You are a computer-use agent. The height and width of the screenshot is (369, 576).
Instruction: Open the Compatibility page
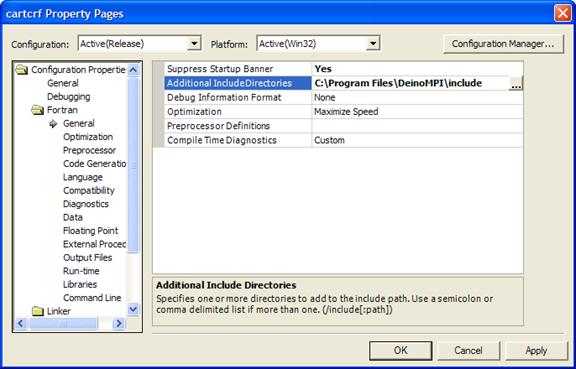pyautogui.click(x=89, y=190)
